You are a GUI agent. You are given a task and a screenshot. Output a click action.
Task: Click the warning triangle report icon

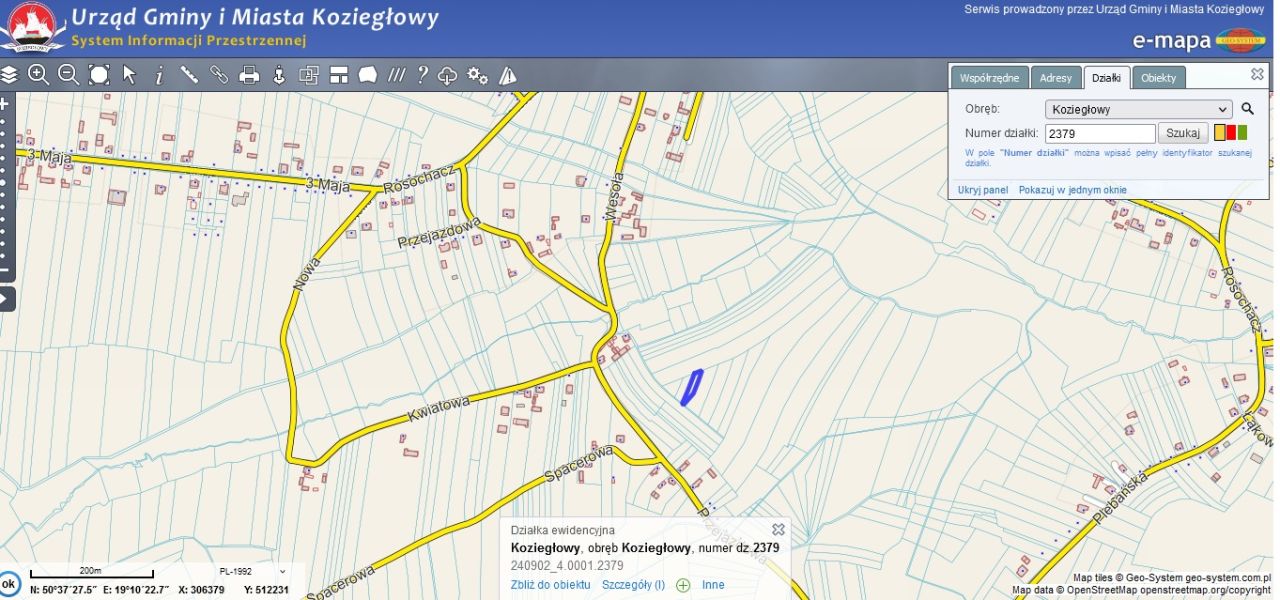click(x=507, y=75)
